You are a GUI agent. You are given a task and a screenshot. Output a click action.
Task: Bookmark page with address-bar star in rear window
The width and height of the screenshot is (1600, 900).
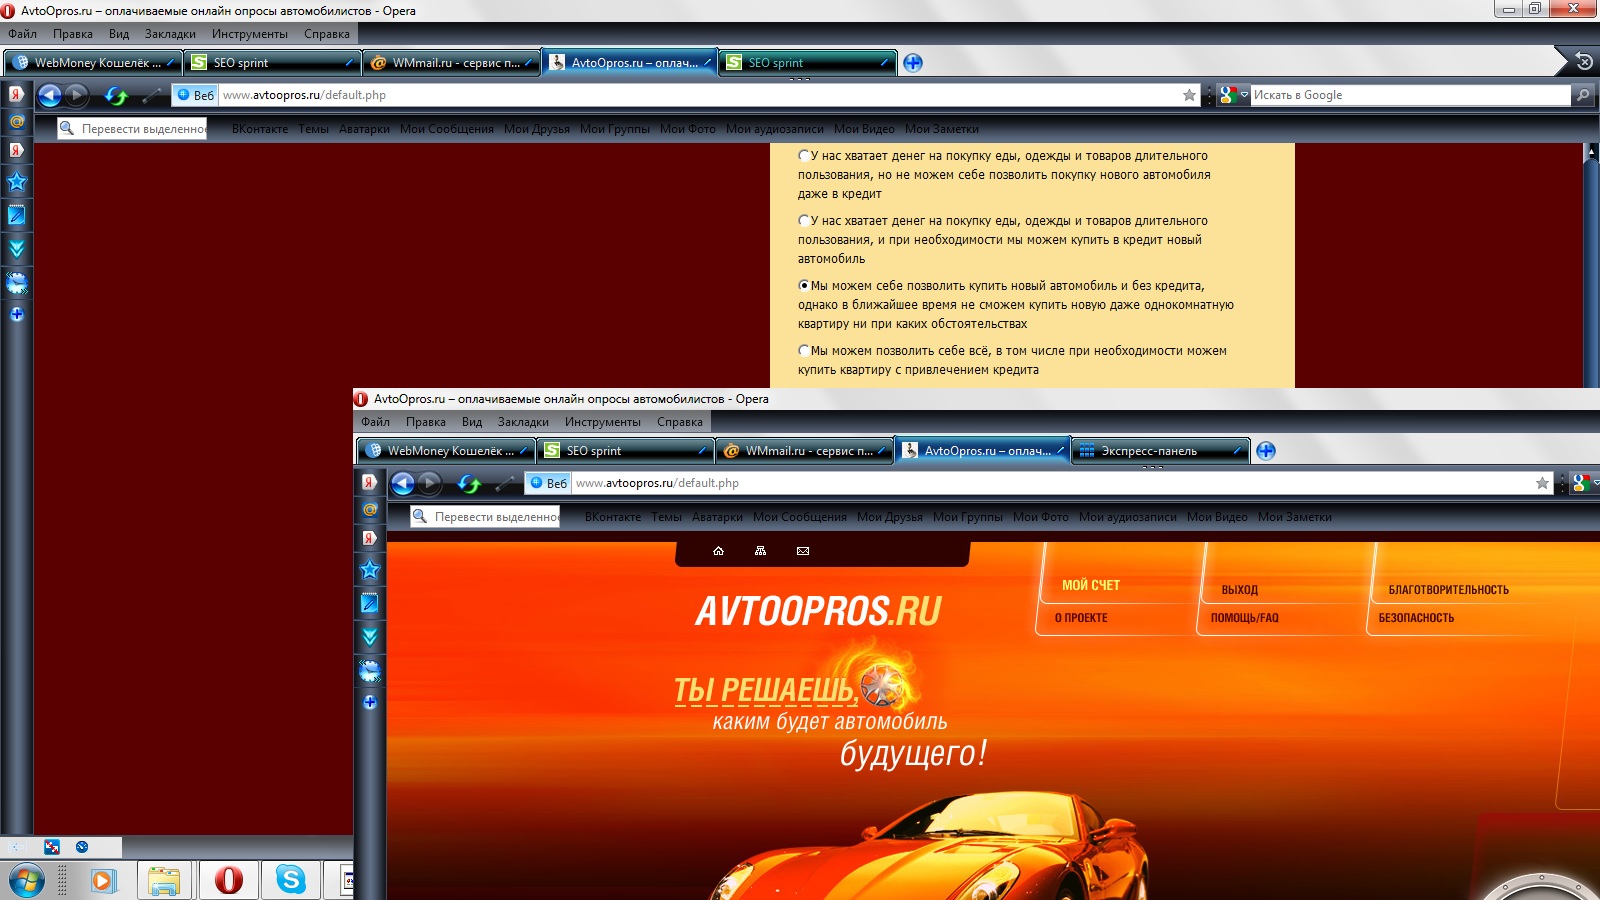pyautogui.click(x=1189, y=95)
